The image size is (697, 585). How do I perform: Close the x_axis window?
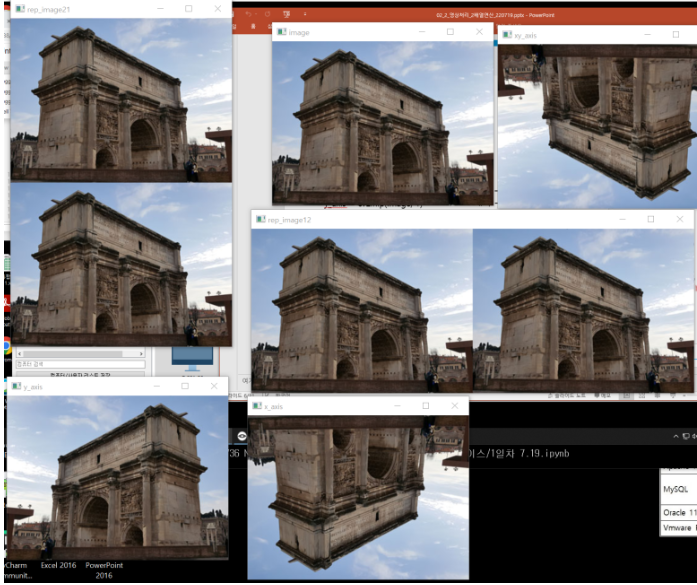point(454,406)
